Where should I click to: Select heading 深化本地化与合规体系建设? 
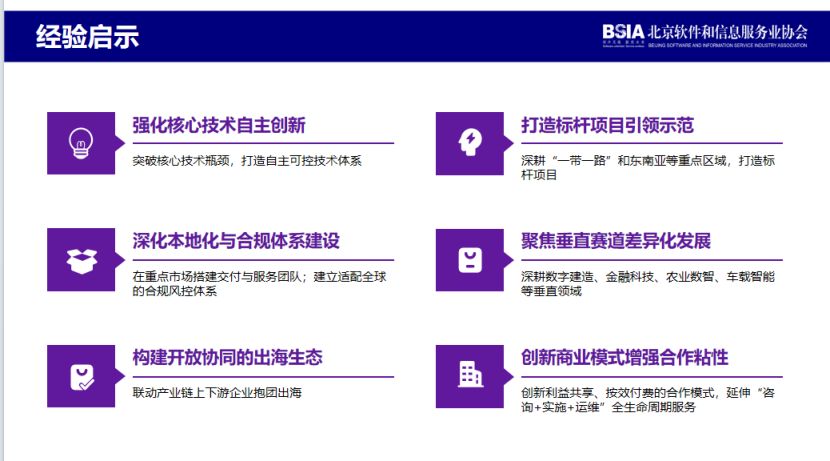point(236,241)
